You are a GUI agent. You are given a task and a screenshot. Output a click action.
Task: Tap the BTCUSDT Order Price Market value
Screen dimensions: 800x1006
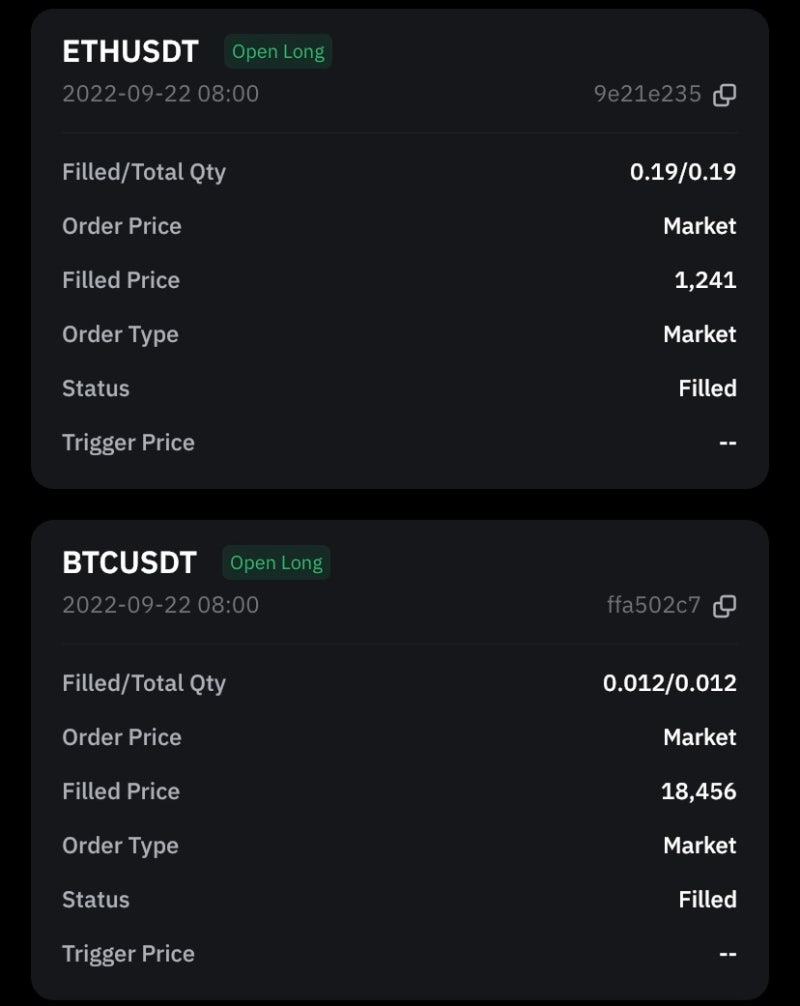point(699,737)
